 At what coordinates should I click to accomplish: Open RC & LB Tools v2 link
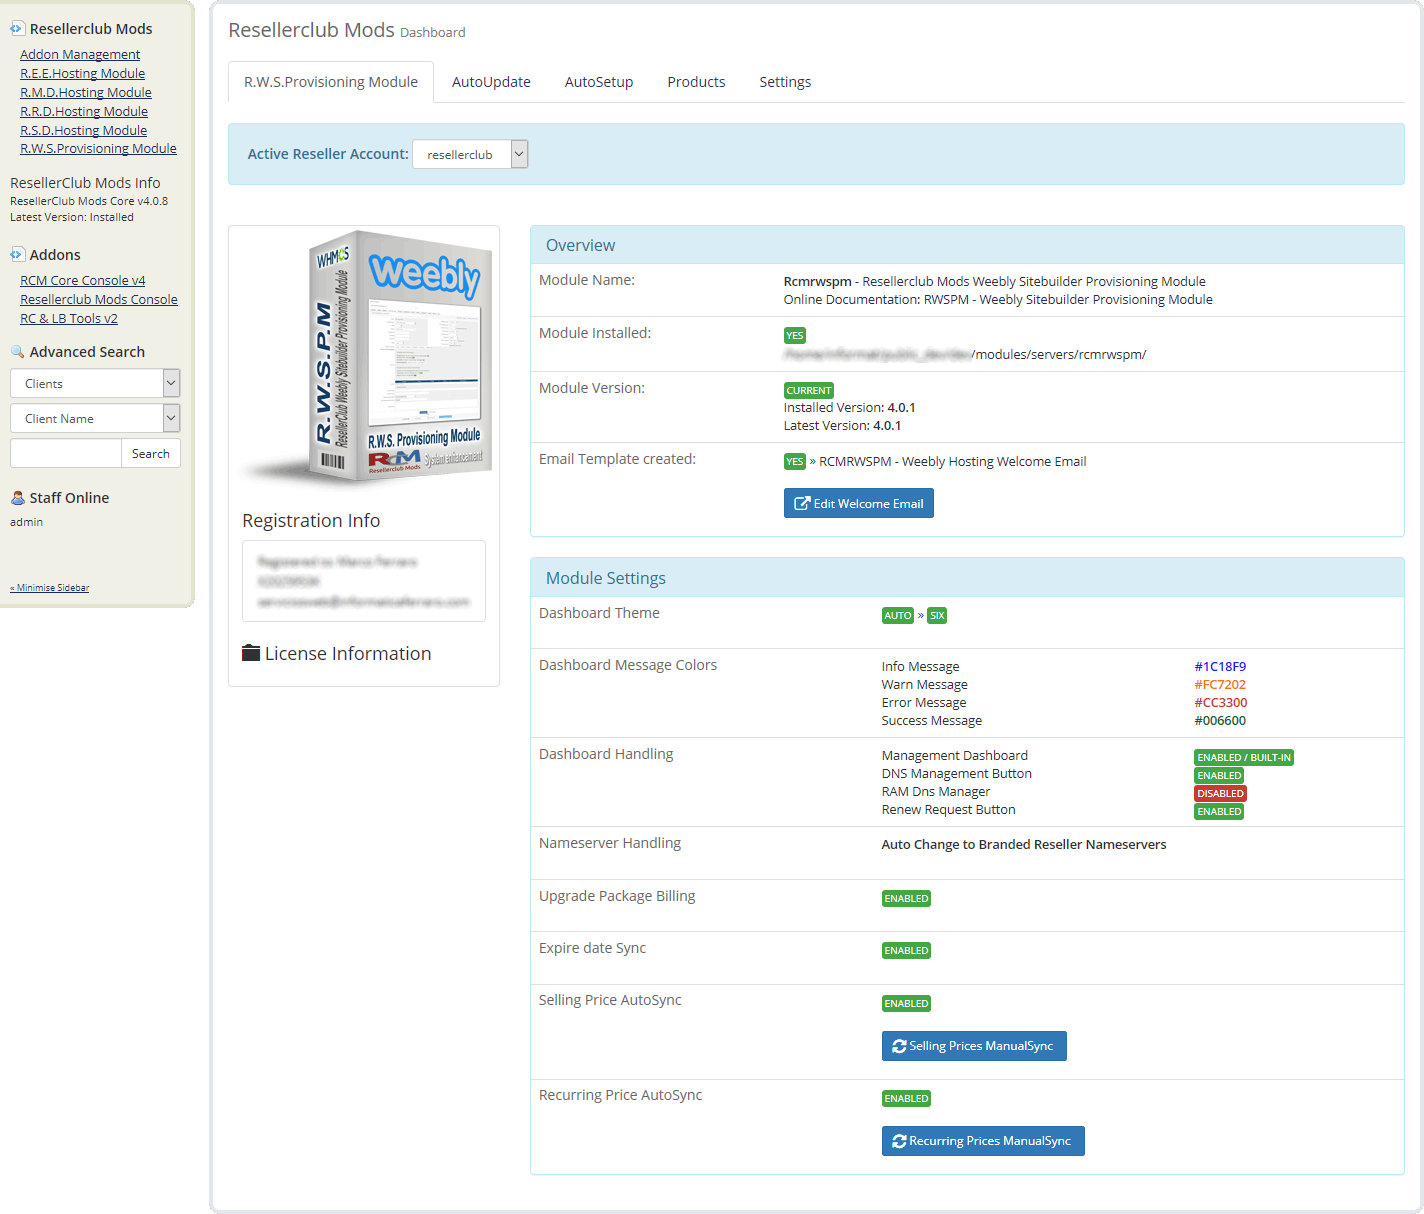tap(69, 319)
